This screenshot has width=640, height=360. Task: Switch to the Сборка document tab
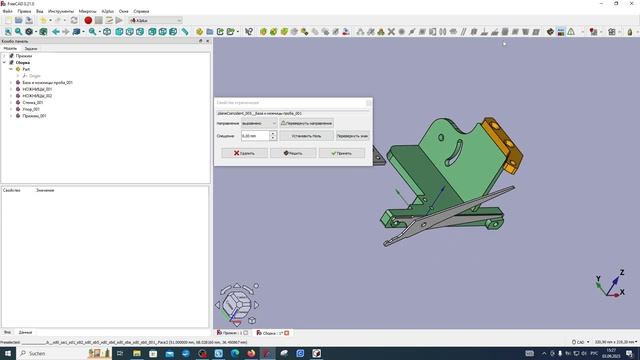pos(273,333)
